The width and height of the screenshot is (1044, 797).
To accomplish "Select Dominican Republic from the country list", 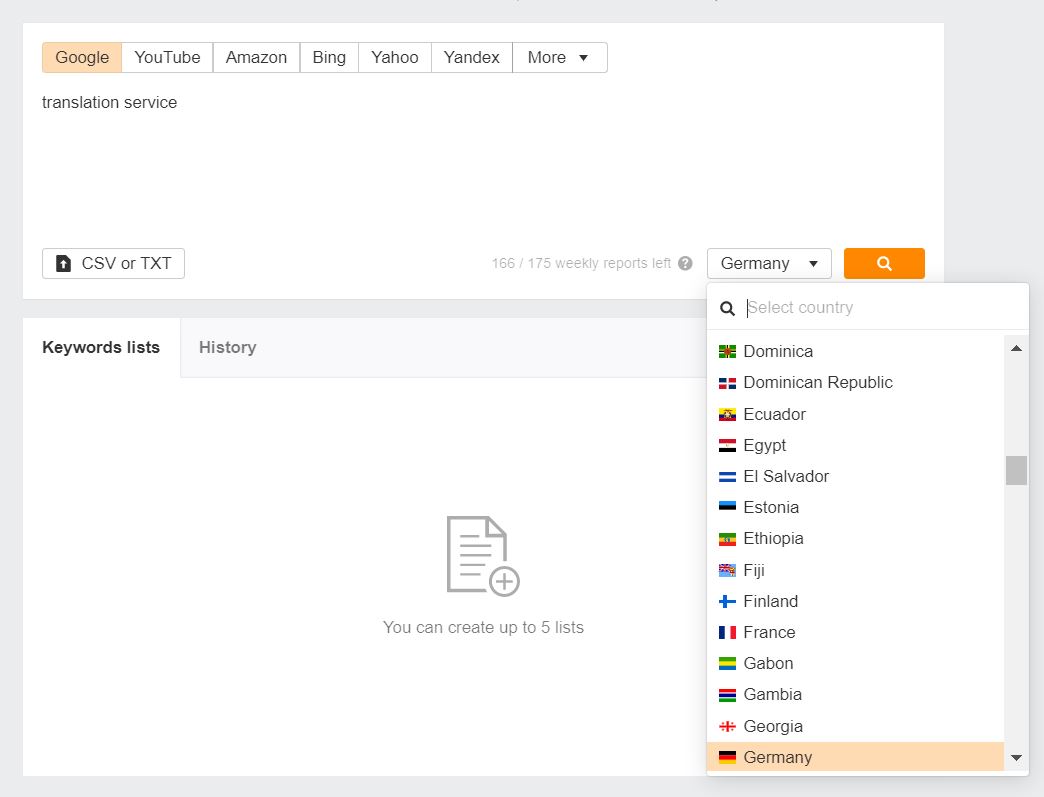I will [x=818, y=382].
